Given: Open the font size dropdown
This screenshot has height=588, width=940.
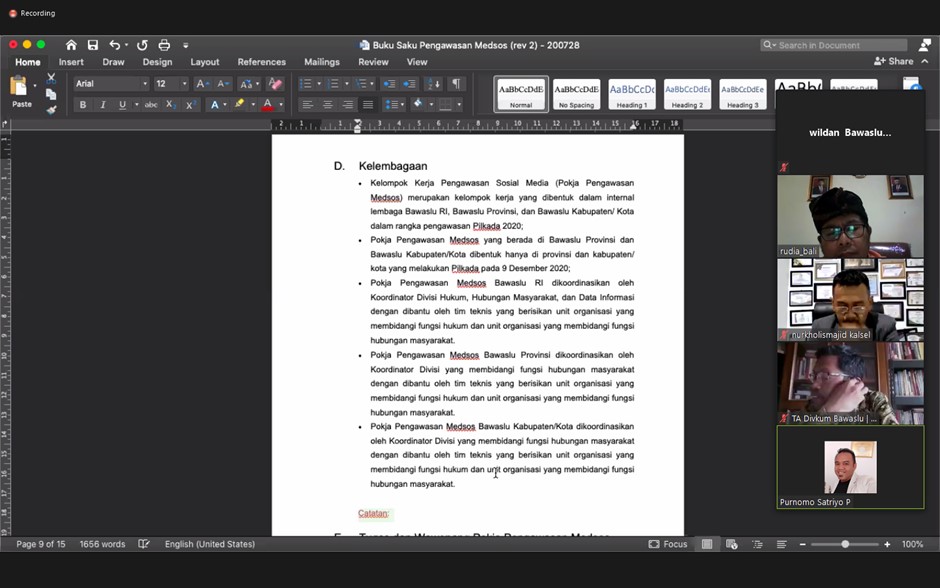Looking at the screenshot, I should [184, 83].
